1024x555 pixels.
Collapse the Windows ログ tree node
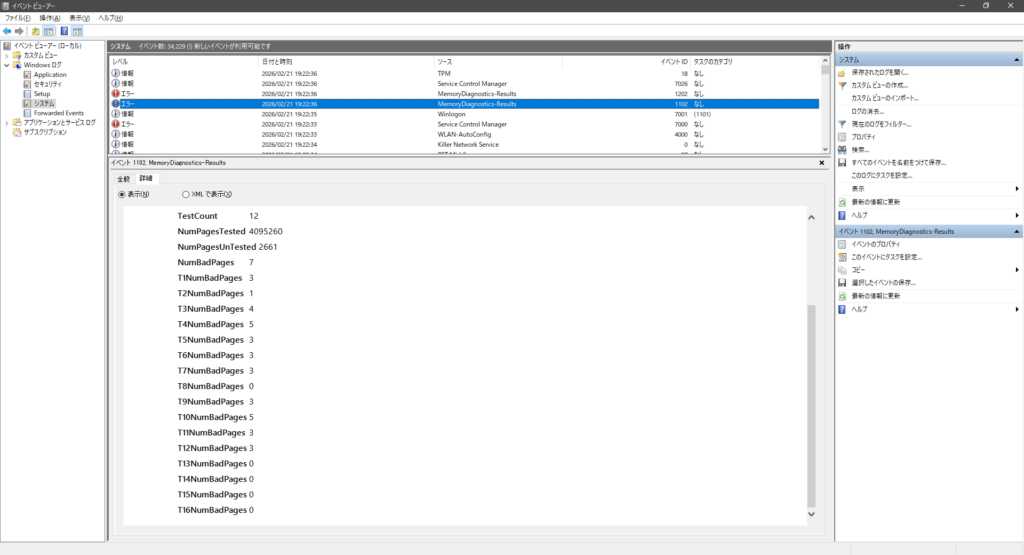coord(6,65)
